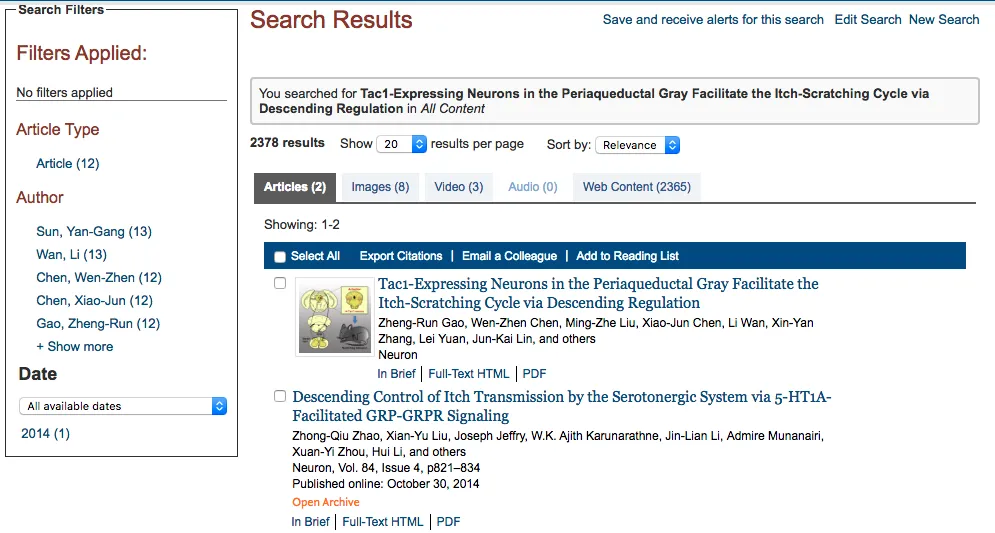Open the Web Content (2365) tab

pos(636,187)
